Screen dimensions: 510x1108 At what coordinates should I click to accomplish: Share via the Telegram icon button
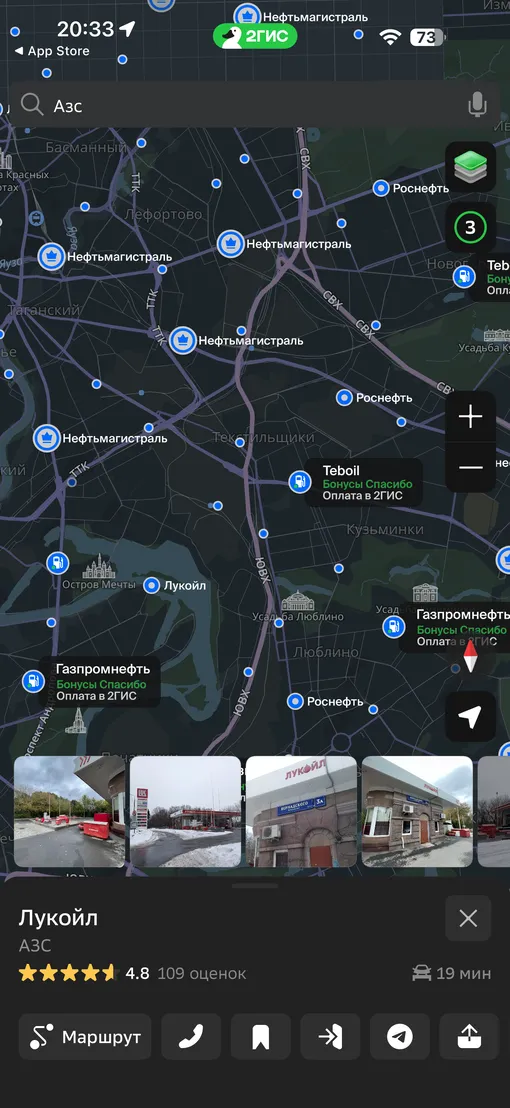coord(400,1037)
